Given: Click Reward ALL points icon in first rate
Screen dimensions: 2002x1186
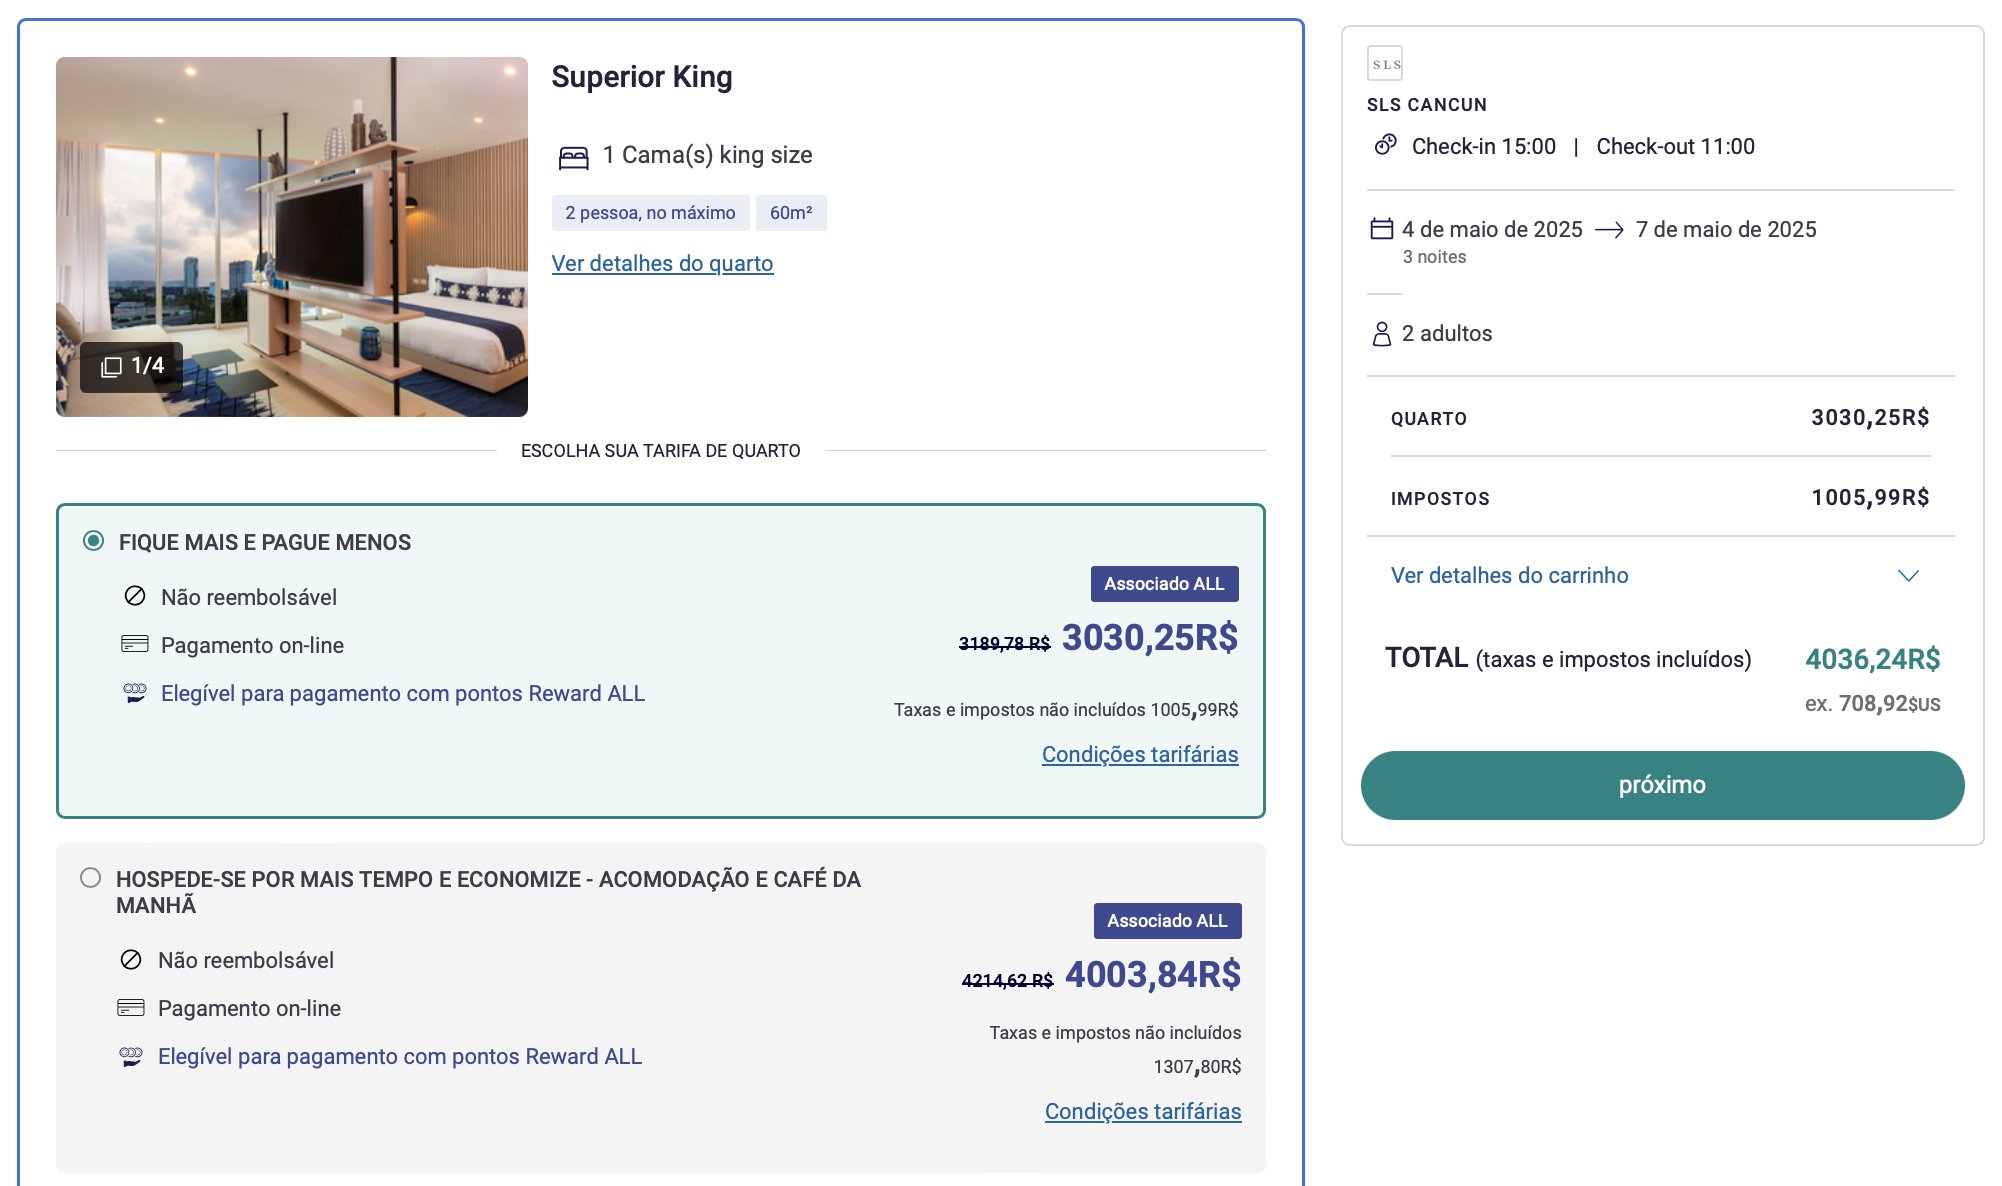Looking at the screenshot, I should (134, 693).
